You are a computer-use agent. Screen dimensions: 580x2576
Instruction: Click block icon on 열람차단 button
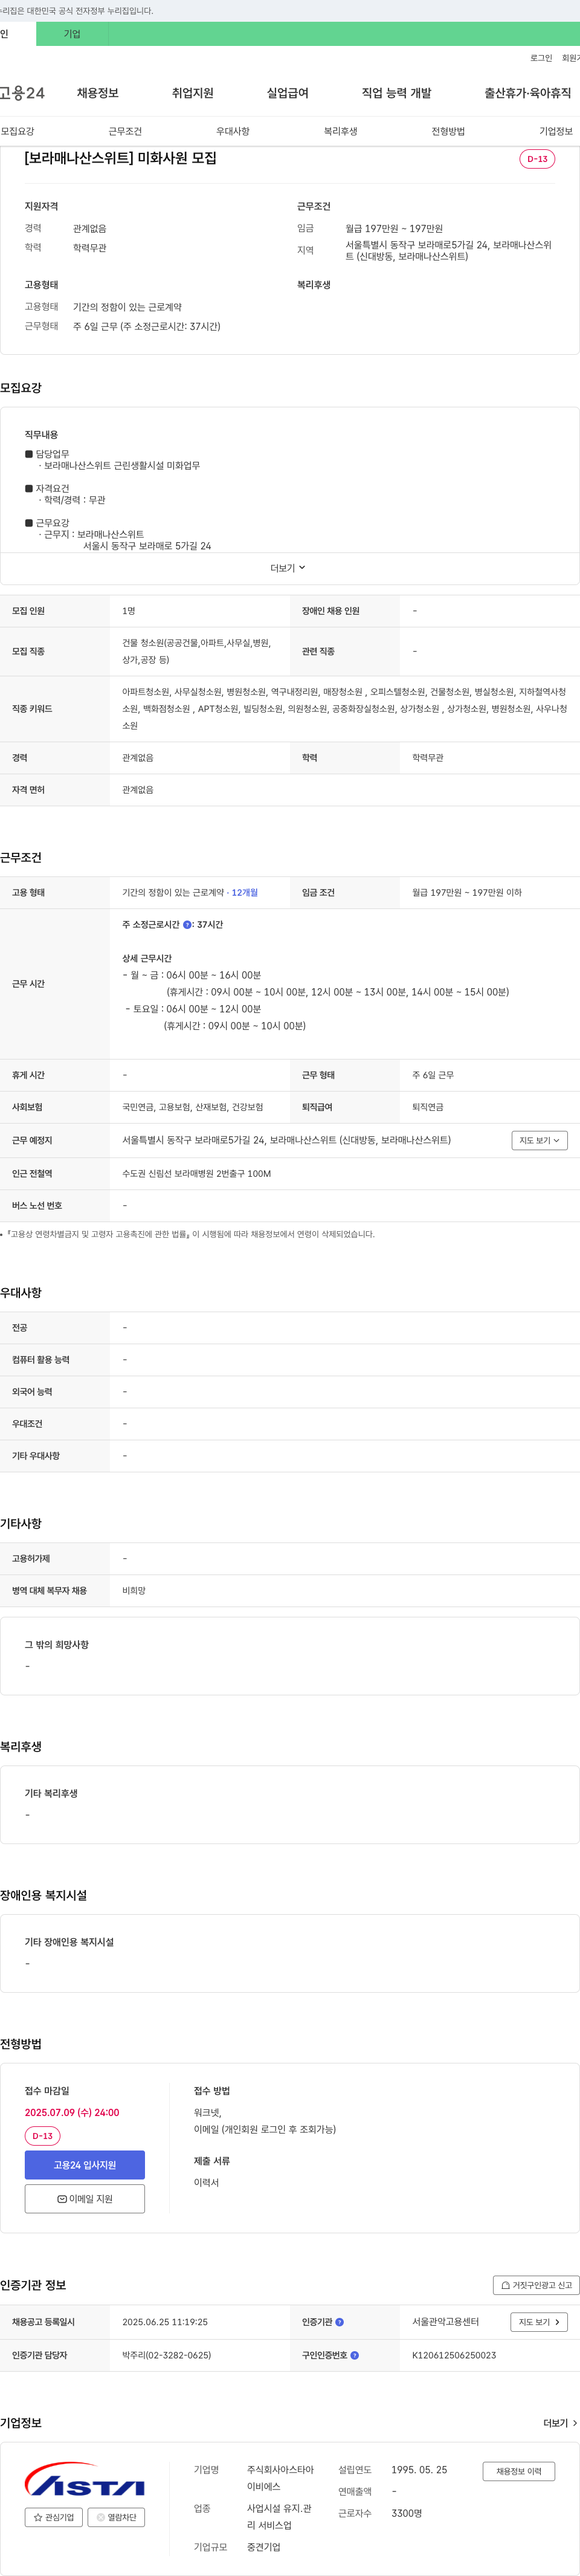[x=100, y=2518]
